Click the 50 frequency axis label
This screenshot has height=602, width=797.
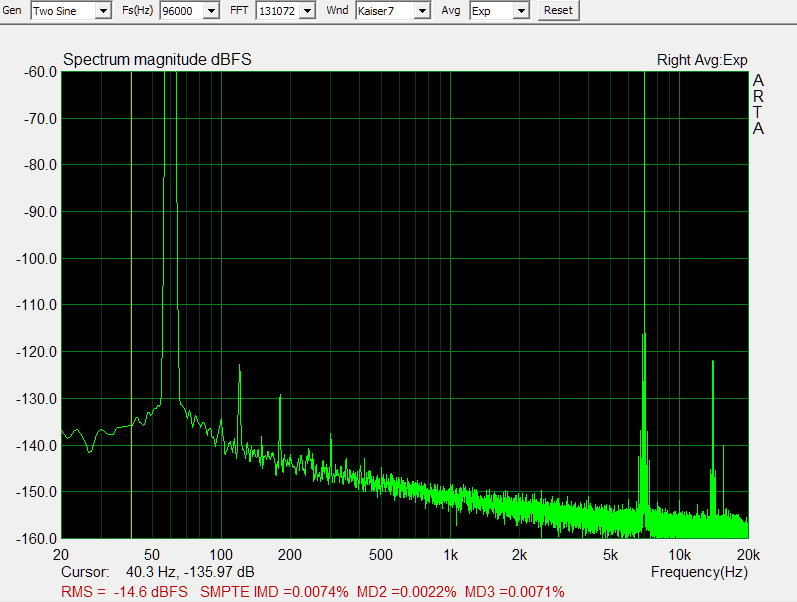(152, 555)
